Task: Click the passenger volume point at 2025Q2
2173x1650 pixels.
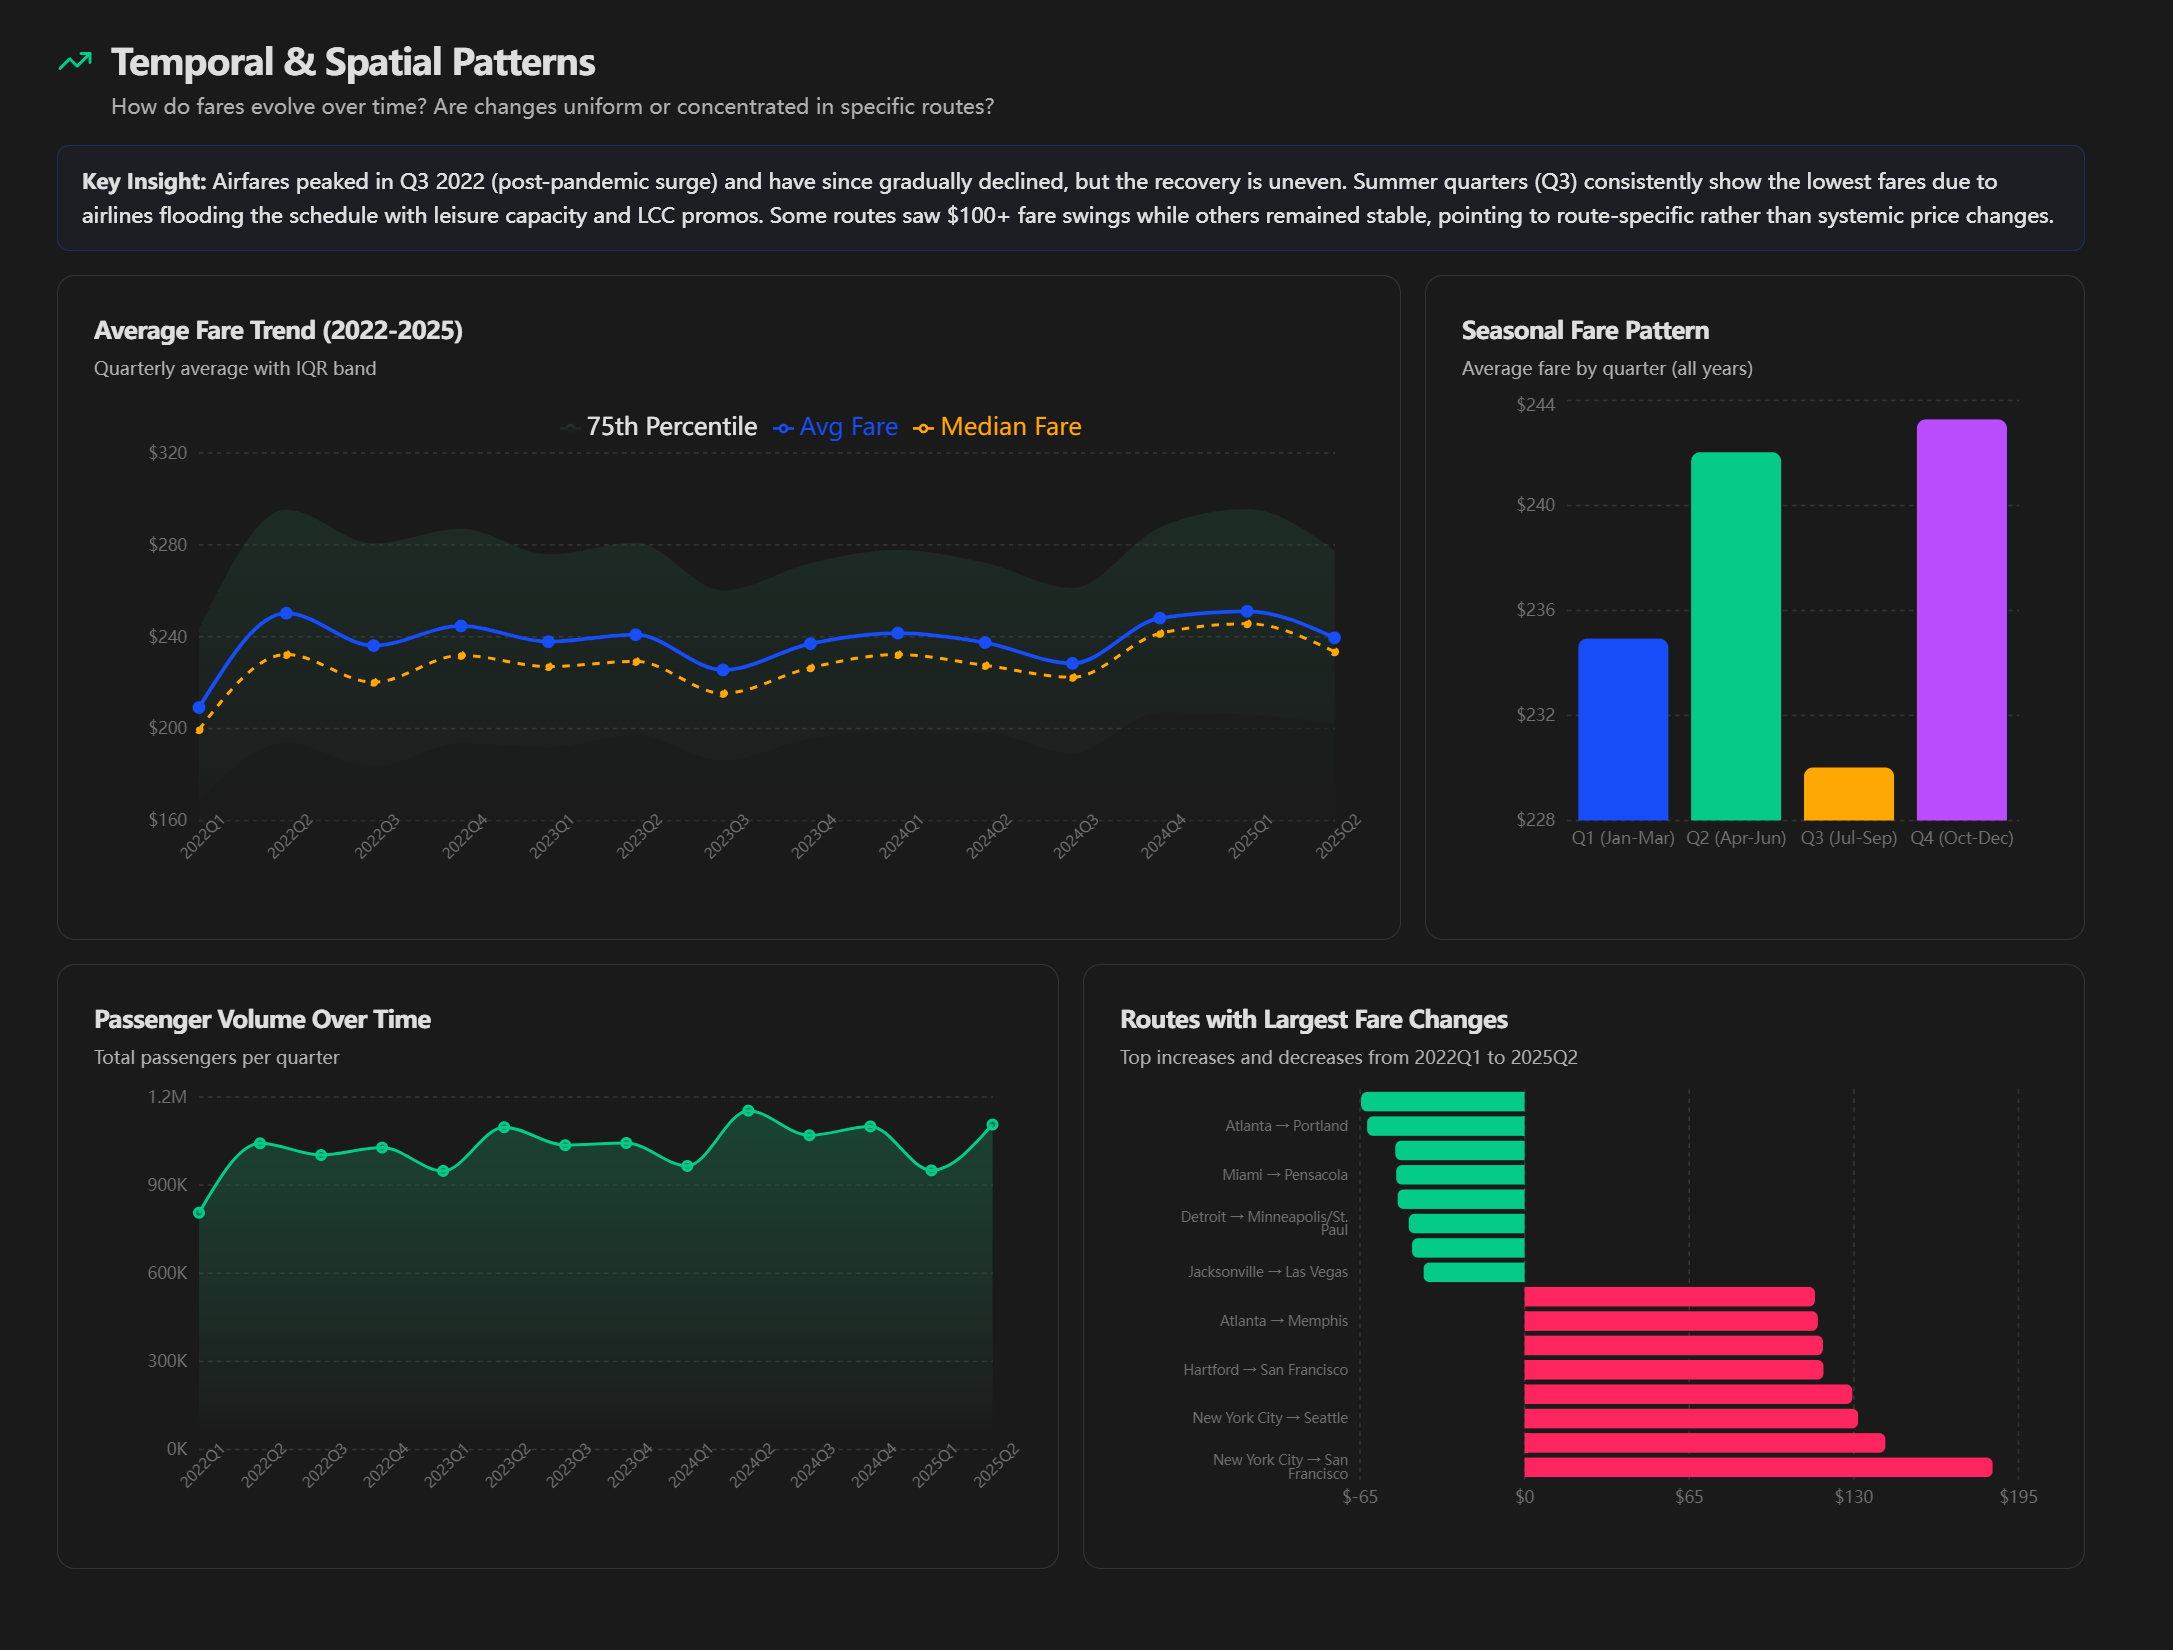Action: pyautogui.click(x=992, y=1125)
